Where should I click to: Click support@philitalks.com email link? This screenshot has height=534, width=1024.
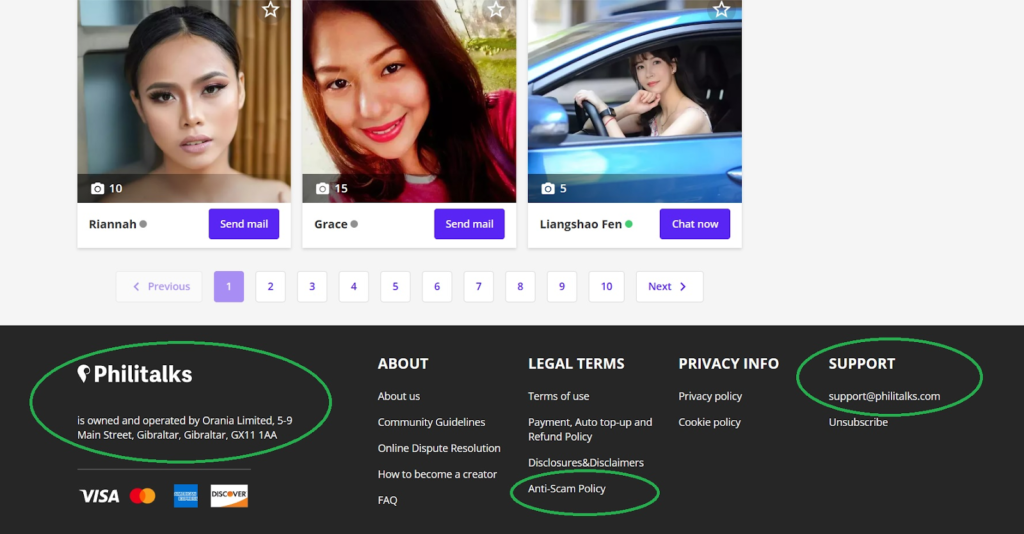[x=884, y=396]
